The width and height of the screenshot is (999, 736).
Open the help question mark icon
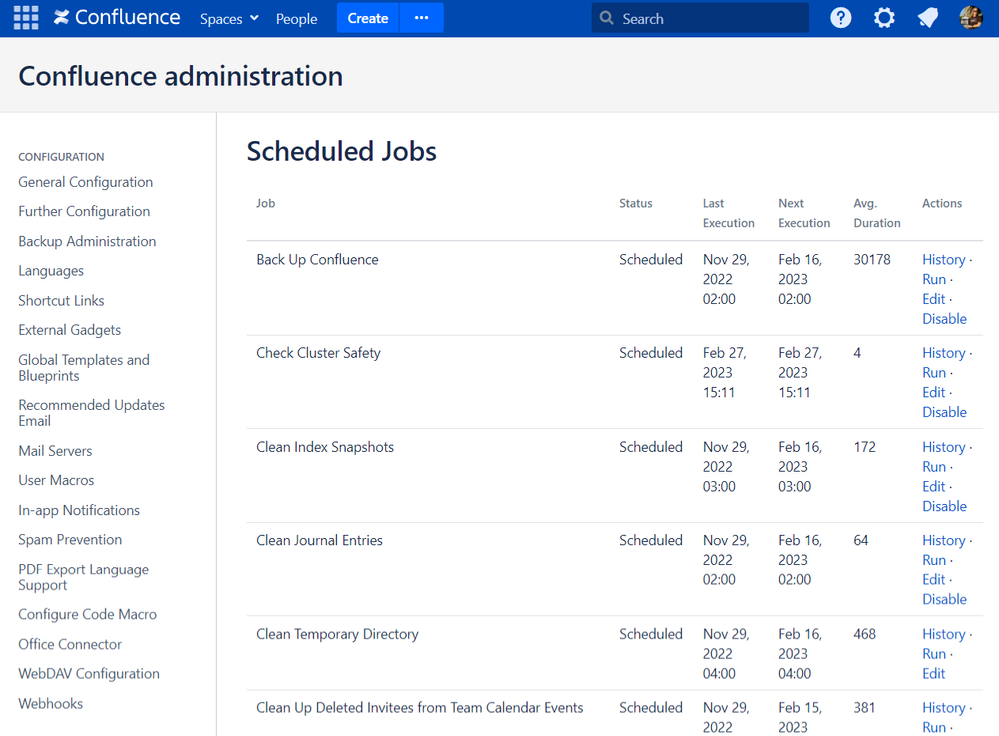pos(840,18)
